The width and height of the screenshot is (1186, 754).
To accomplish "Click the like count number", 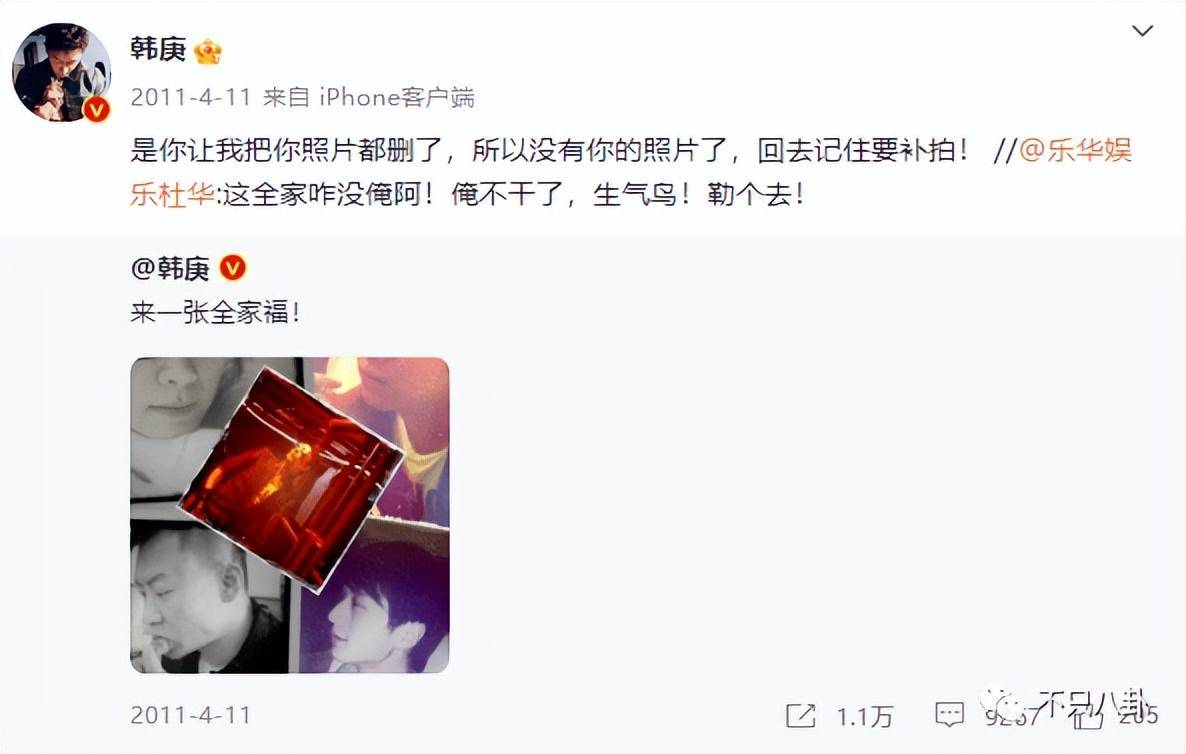I will (1138, 715).
